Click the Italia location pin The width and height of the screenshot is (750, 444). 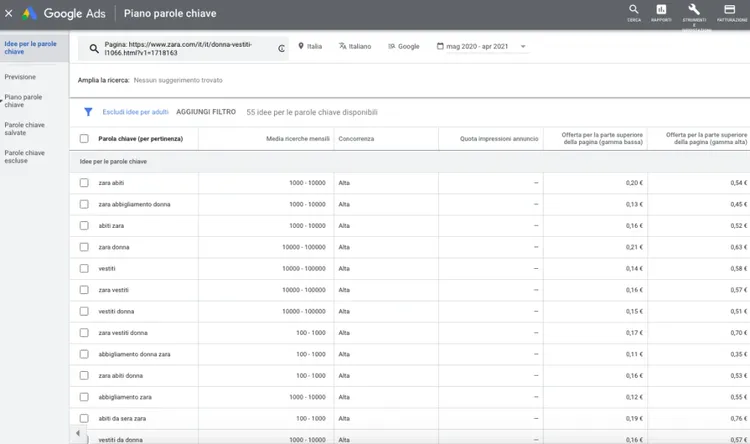[301, 46]
